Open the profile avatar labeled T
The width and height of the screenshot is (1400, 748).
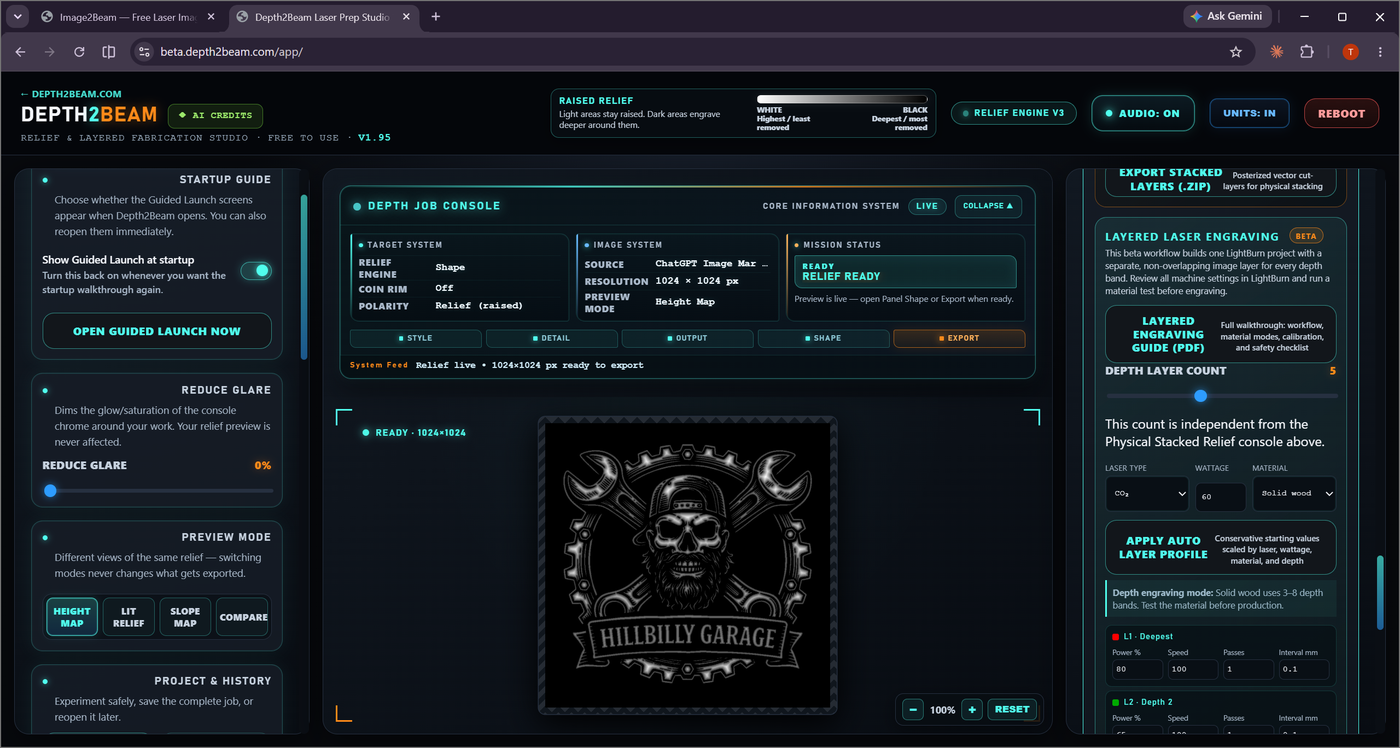click(x=1351, y=52)
